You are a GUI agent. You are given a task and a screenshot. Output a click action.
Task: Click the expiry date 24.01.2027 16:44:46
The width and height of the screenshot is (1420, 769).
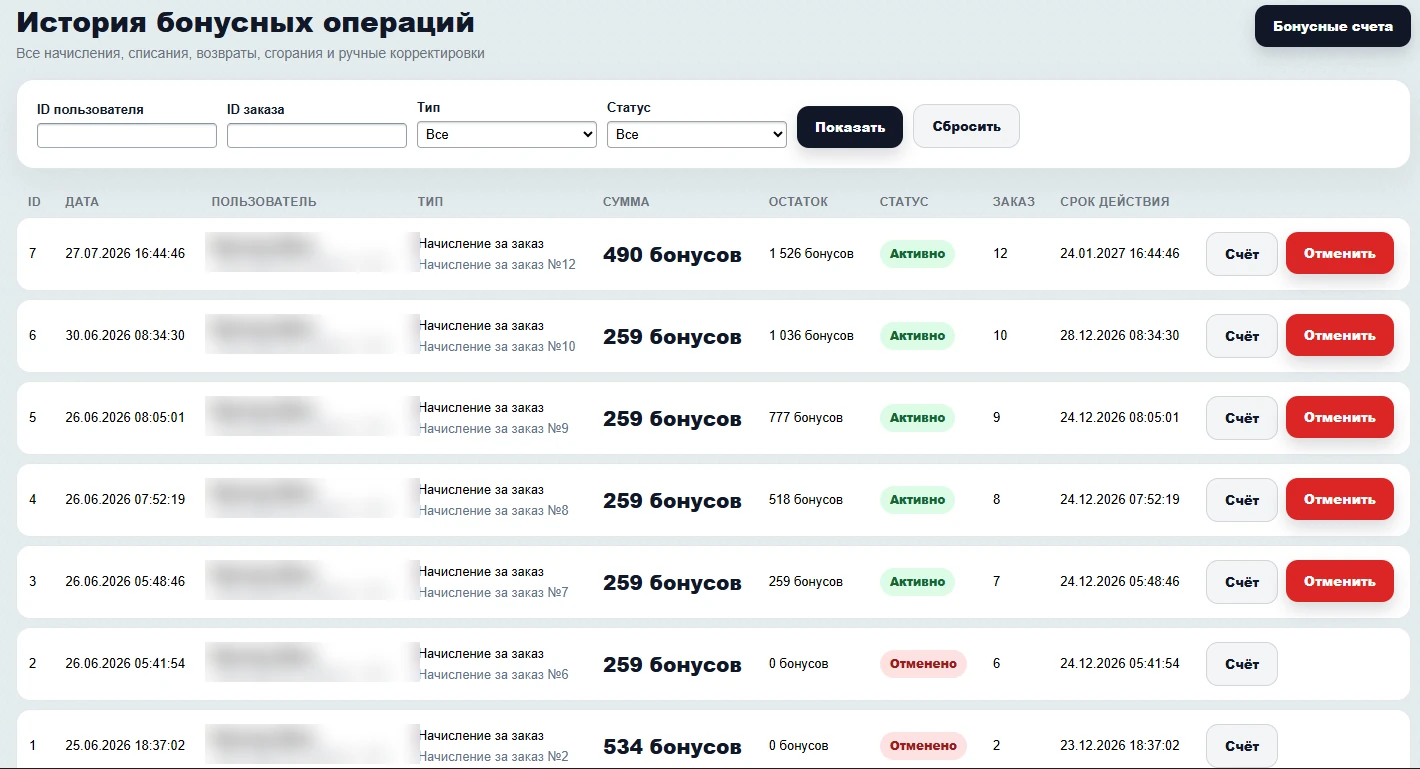(1120, 254)
